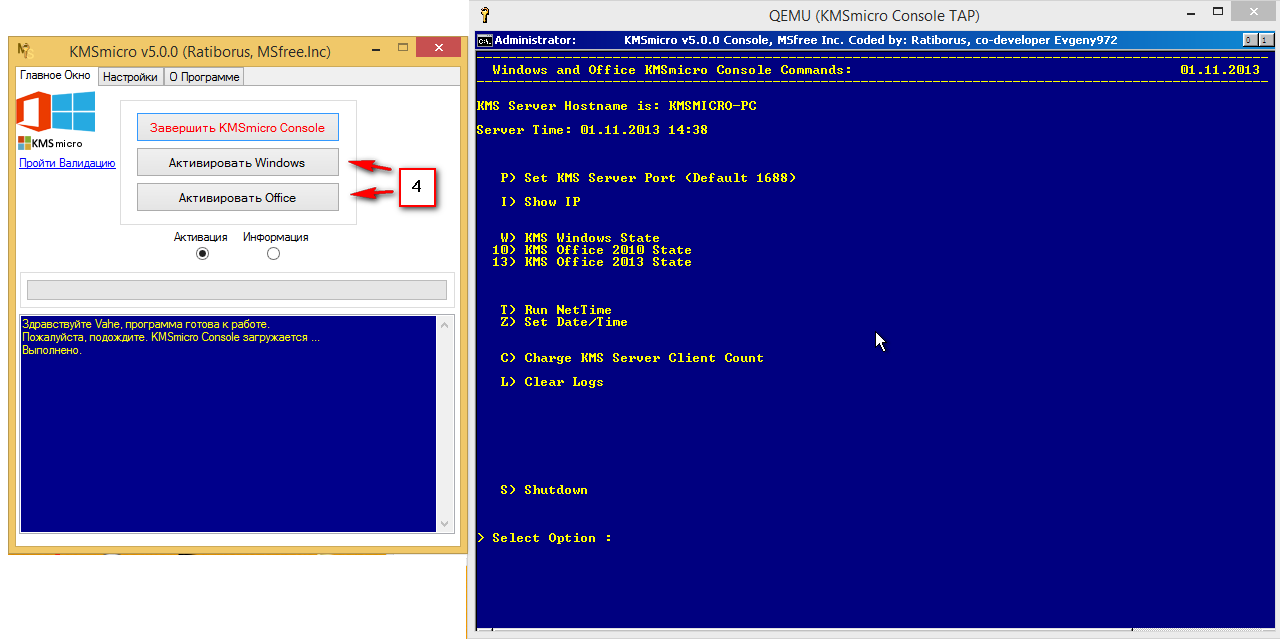This screenshot has height=639, width=1280.
Task: Open the О Программе tab
Action: click(204, 77)
